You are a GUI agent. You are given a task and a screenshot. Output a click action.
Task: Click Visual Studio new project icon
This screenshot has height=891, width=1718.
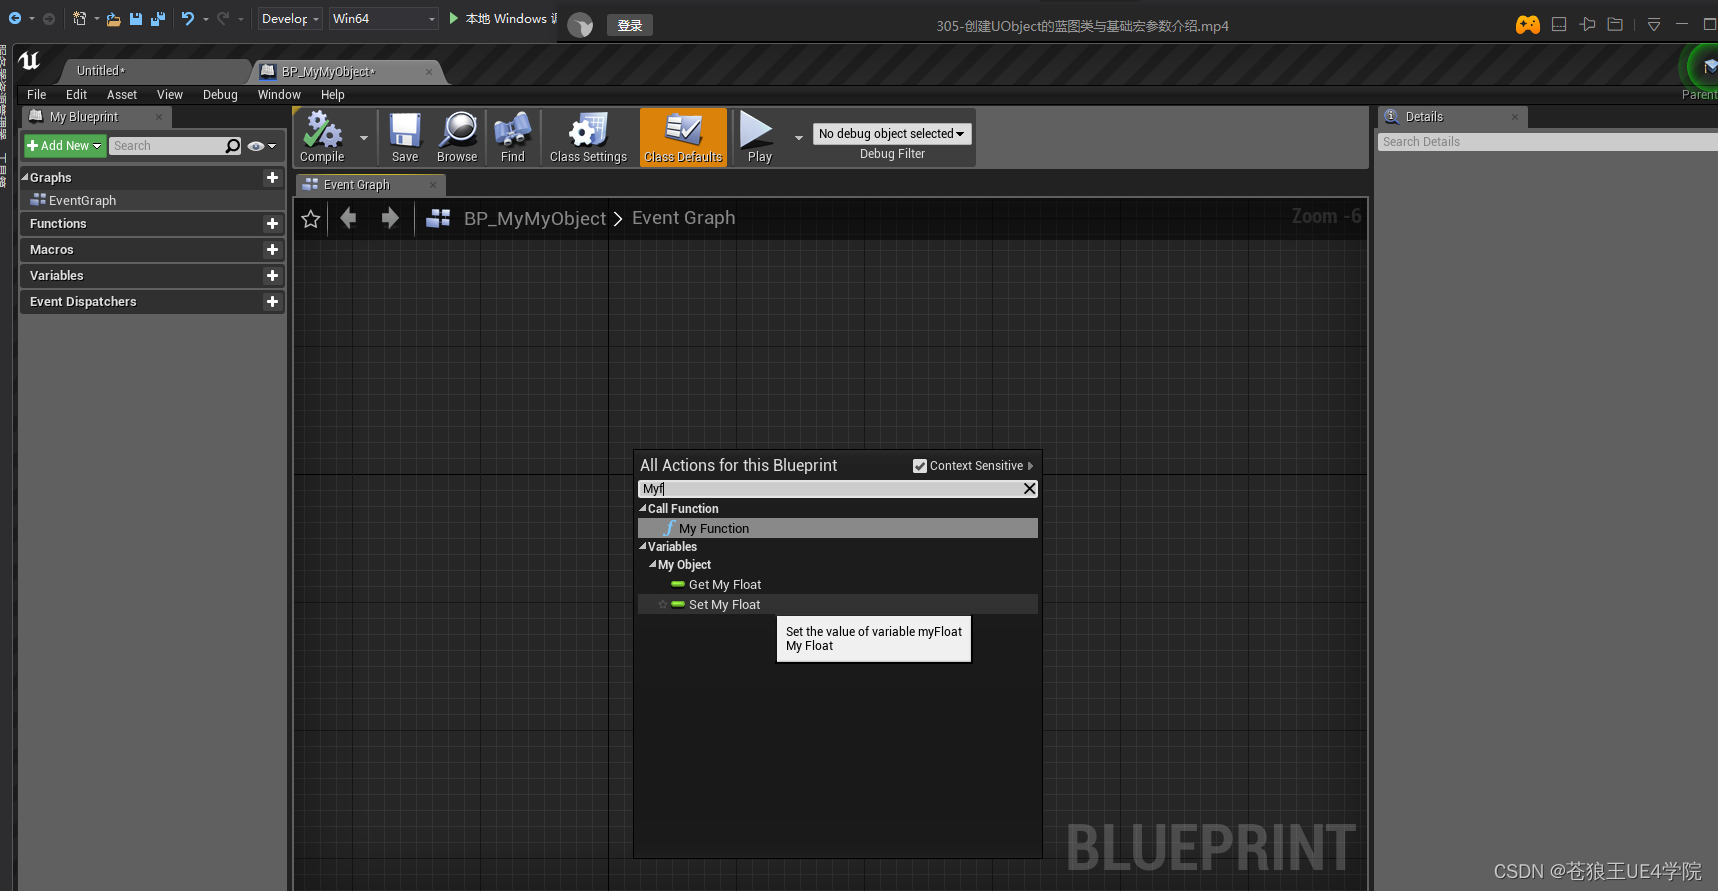coord(80,18)
